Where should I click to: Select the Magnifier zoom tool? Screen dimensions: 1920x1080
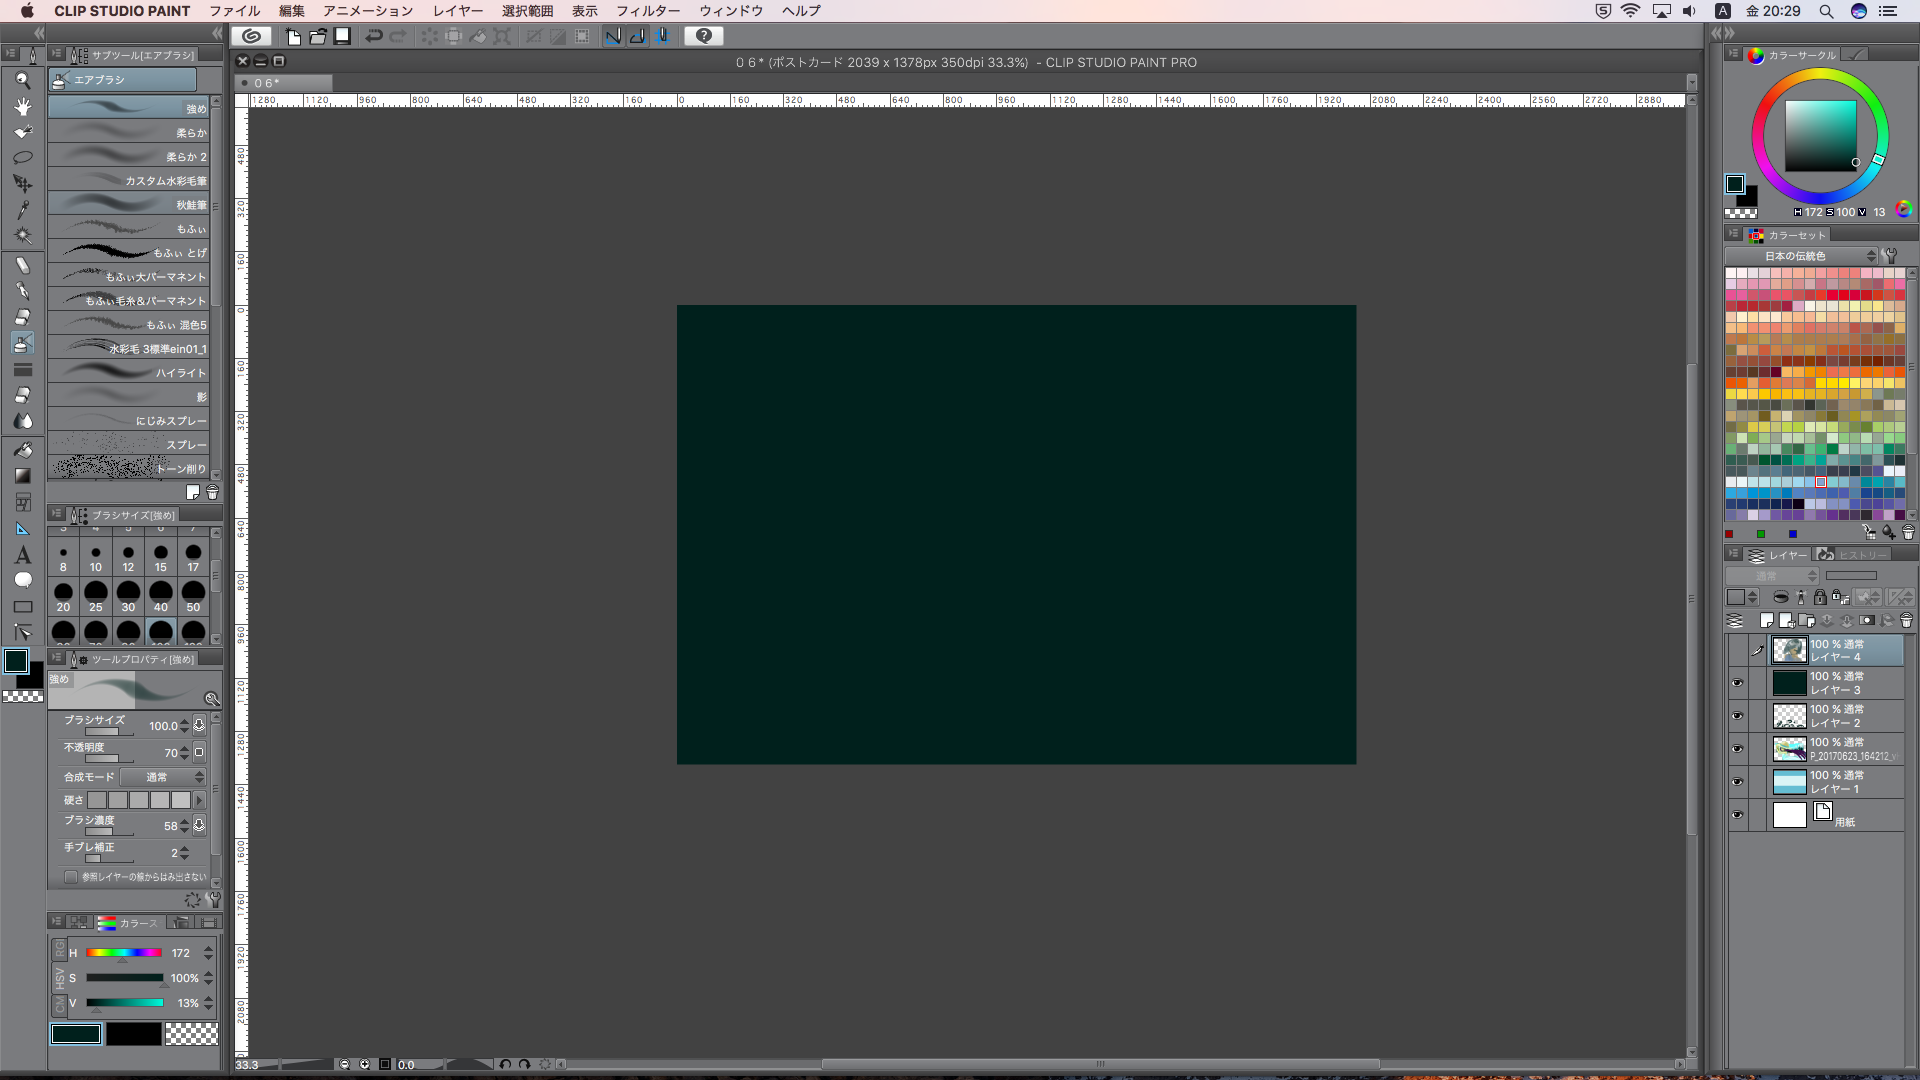pos(22,80)
